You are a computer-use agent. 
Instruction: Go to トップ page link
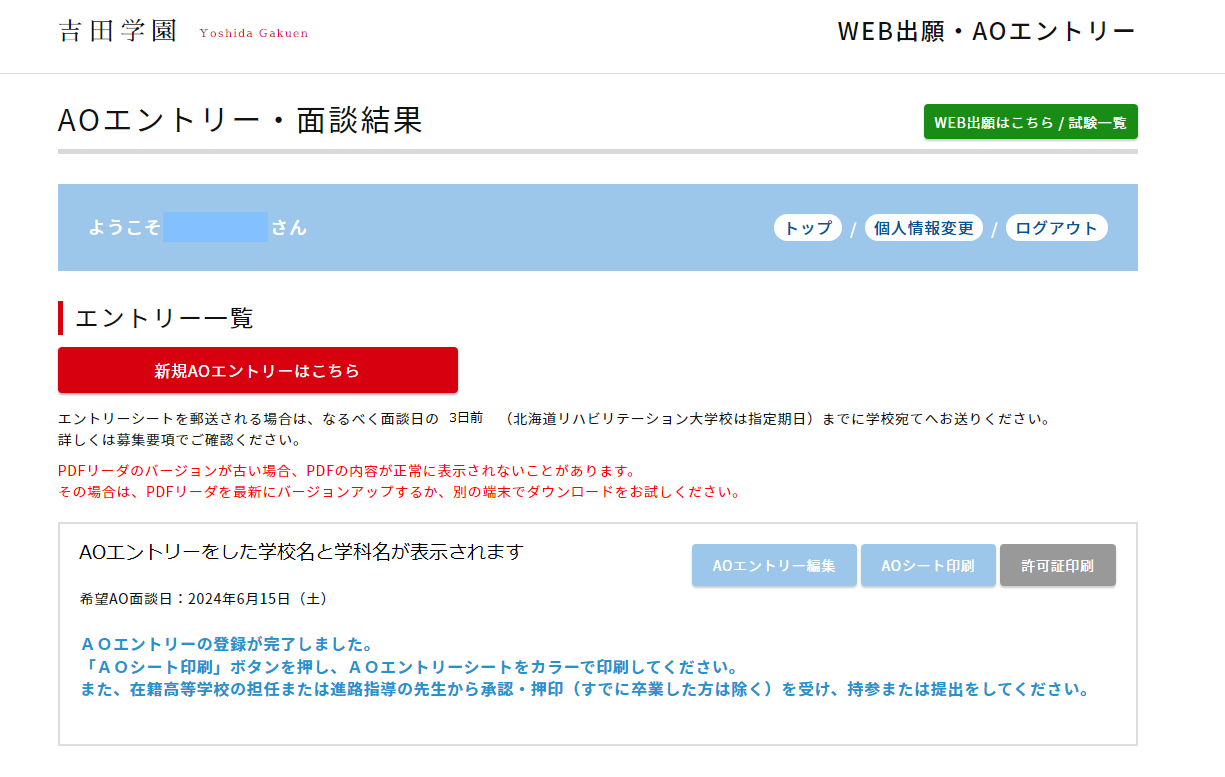pyautogui.click(x=808, y=228)
